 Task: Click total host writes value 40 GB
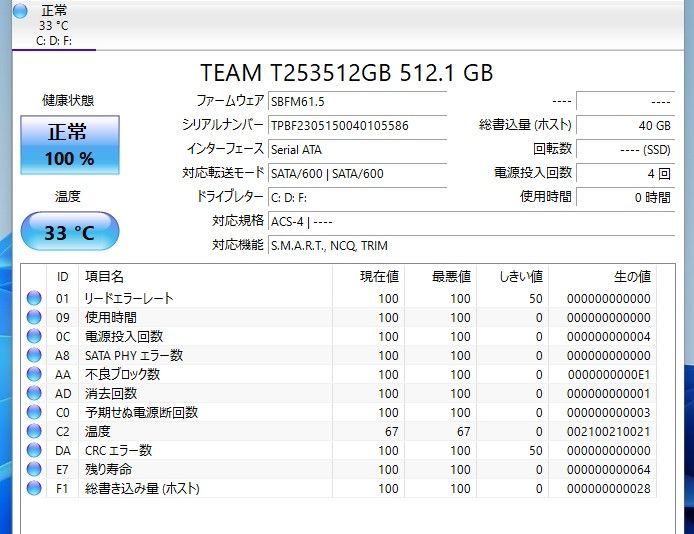coord(625,125)
